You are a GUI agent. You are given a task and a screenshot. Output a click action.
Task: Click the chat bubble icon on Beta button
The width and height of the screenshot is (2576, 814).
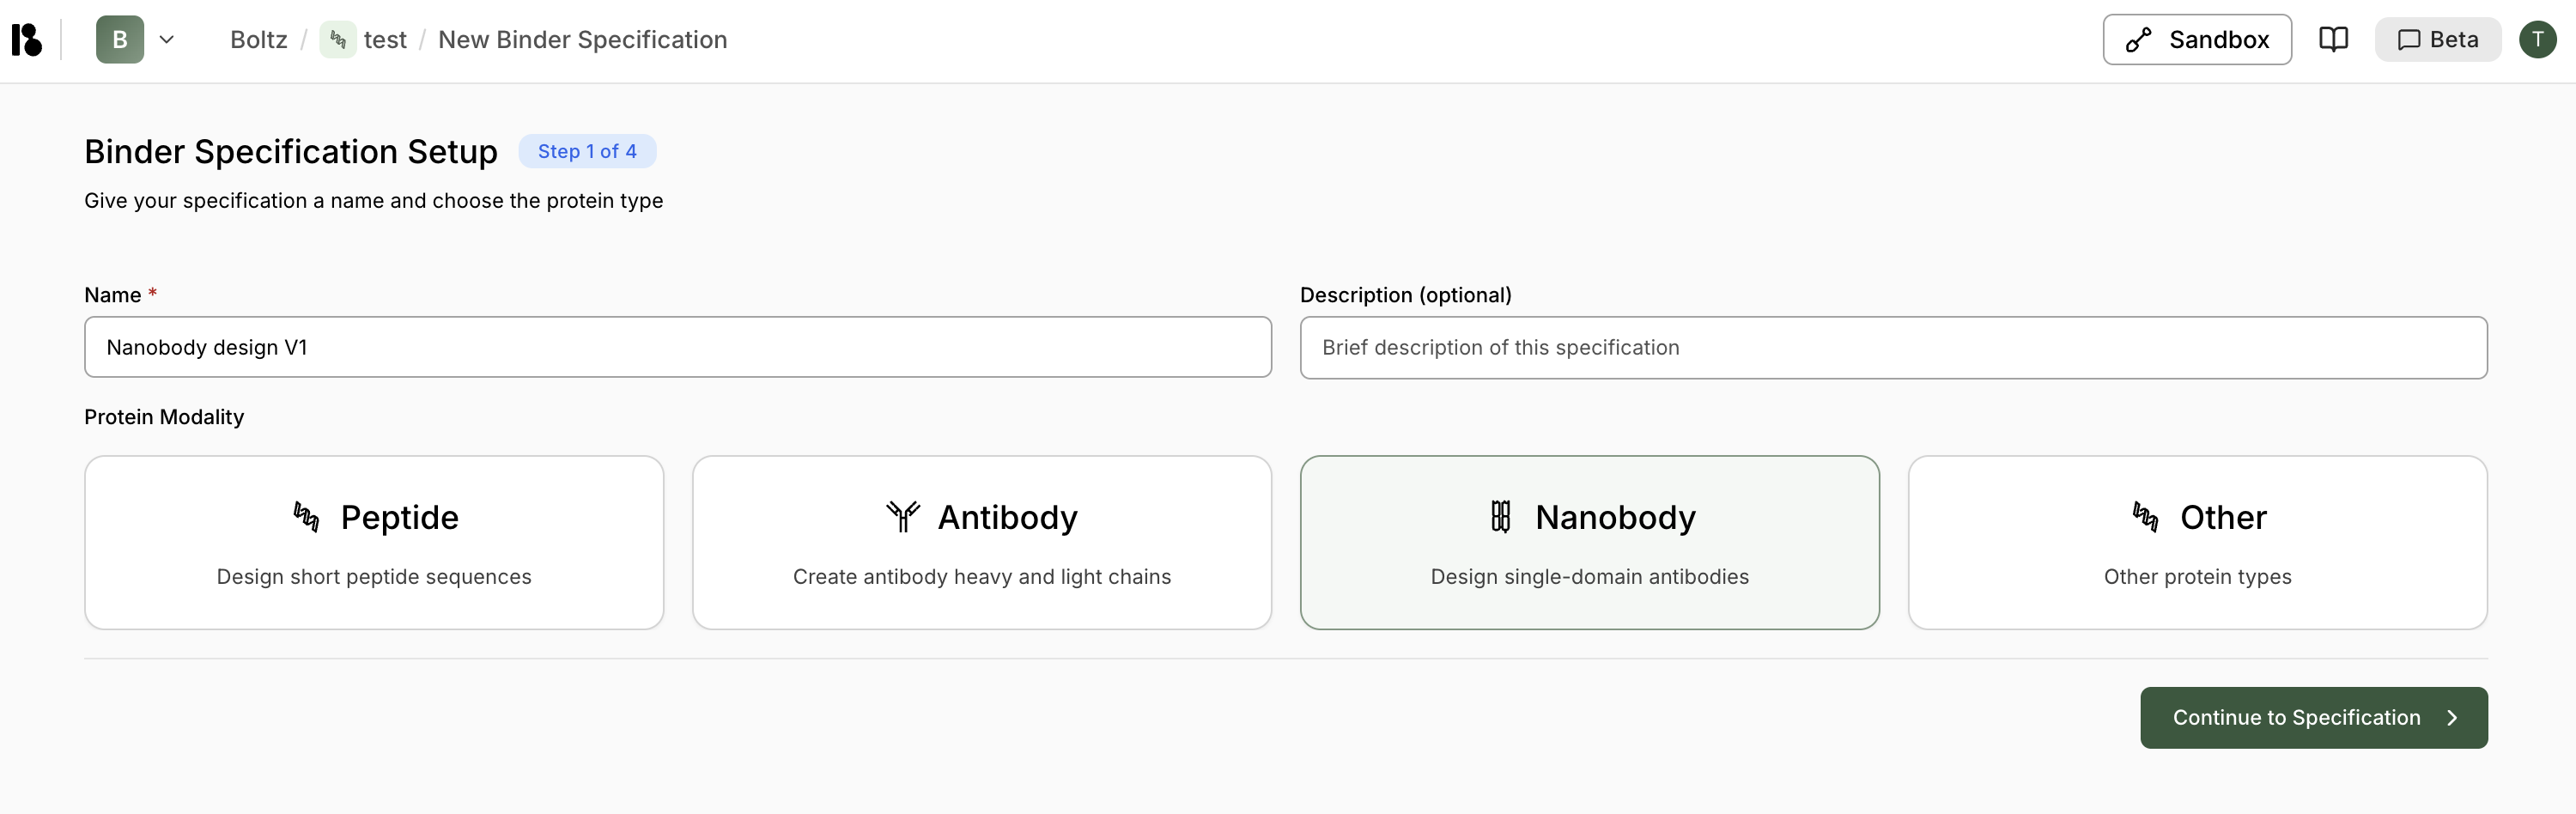2410,39
